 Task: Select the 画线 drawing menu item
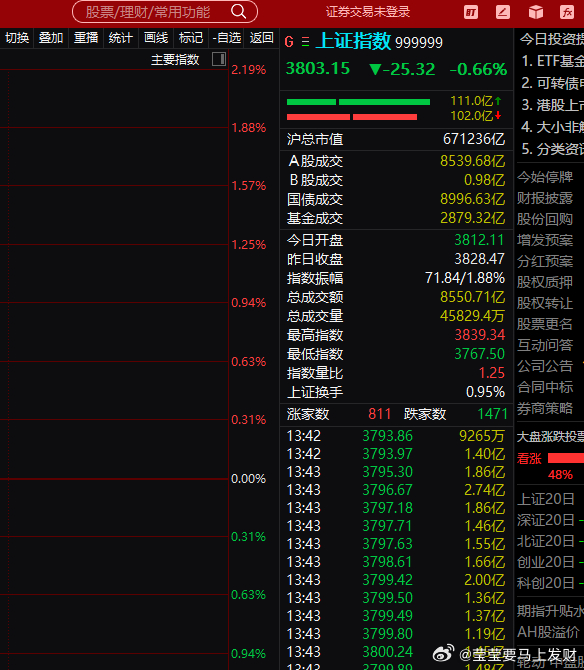point(156,38)
